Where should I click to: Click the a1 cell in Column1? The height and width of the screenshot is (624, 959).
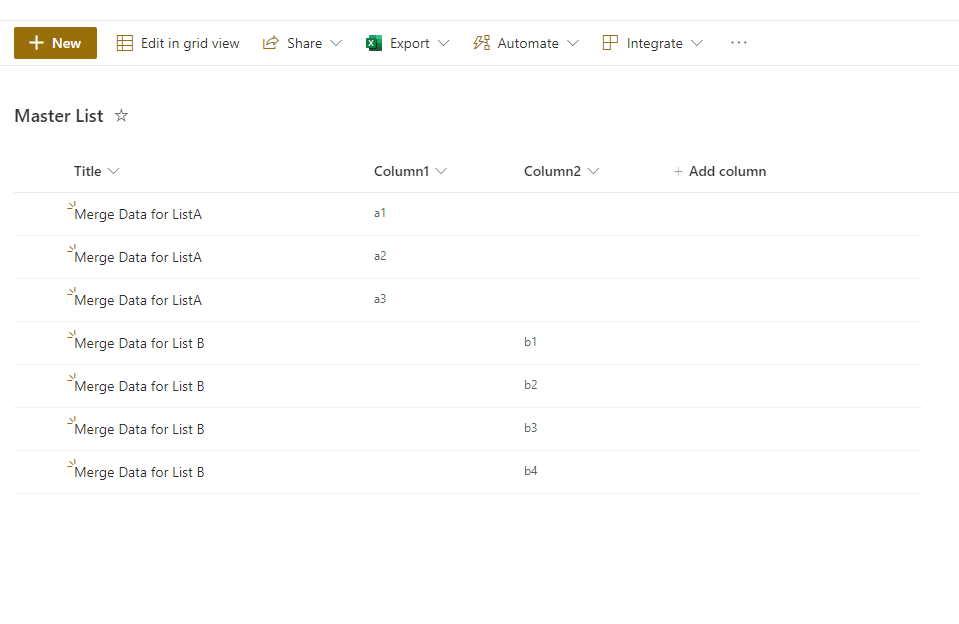point(380,213)
